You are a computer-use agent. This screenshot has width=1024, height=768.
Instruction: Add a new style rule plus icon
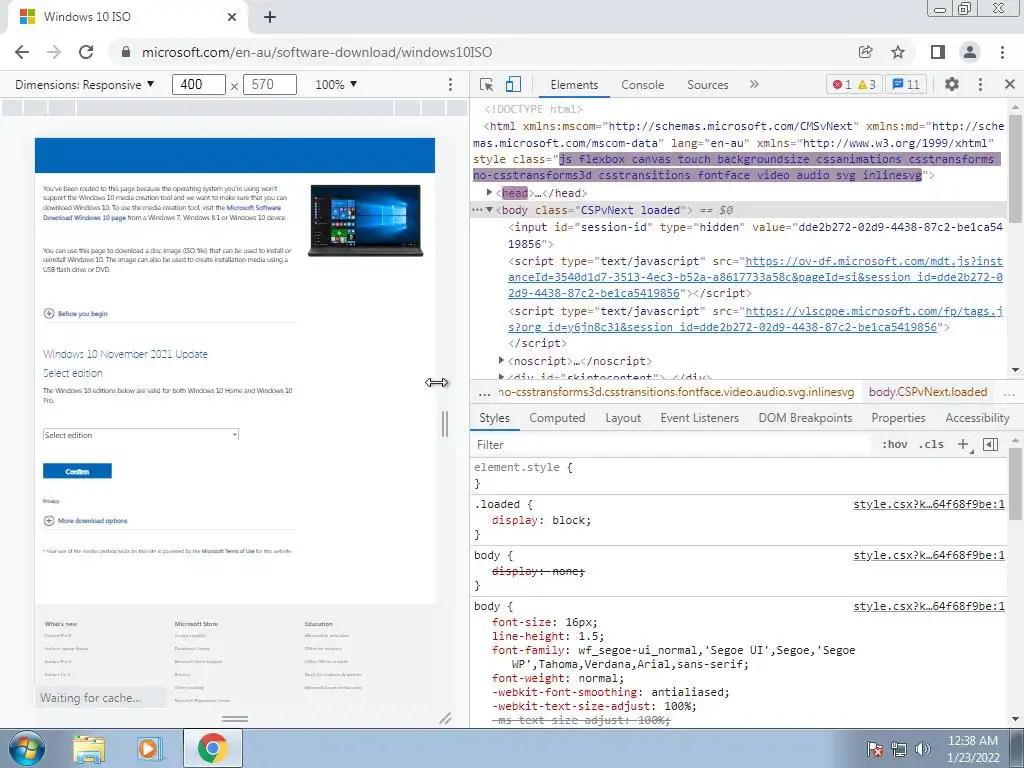(963, 445)
